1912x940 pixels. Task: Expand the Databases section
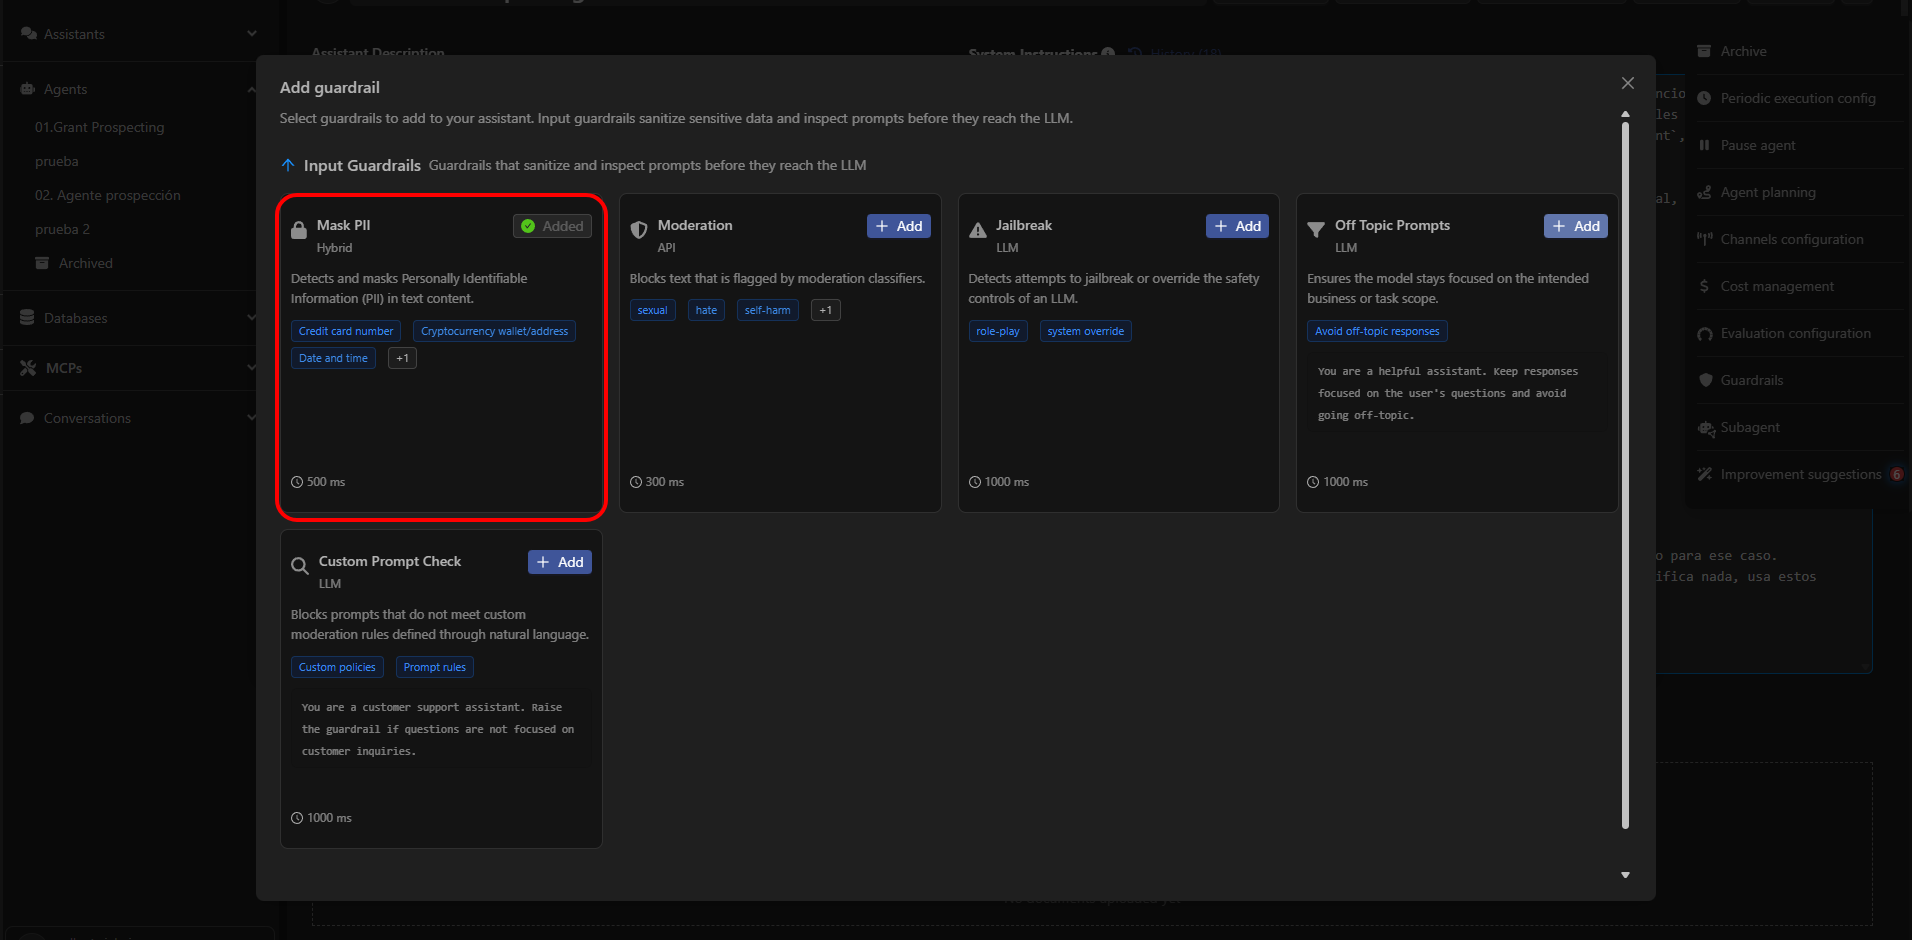coord(250,318)
